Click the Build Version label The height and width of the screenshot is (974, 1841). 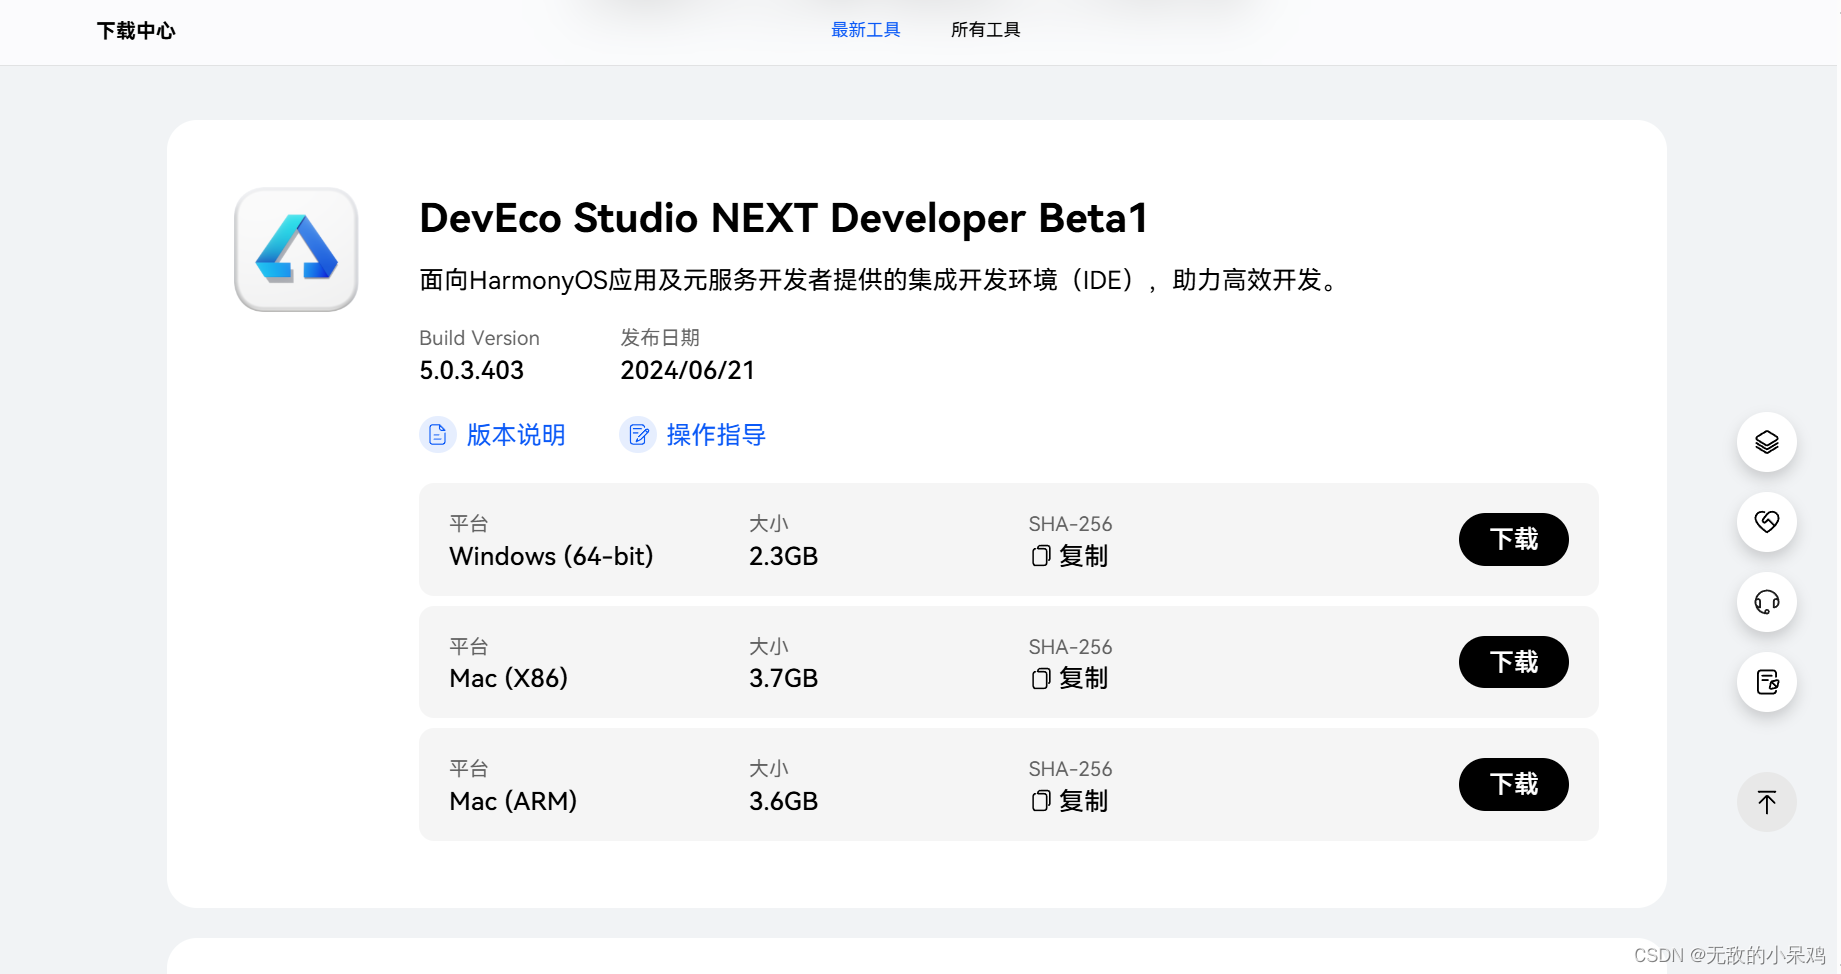point(479,338)
